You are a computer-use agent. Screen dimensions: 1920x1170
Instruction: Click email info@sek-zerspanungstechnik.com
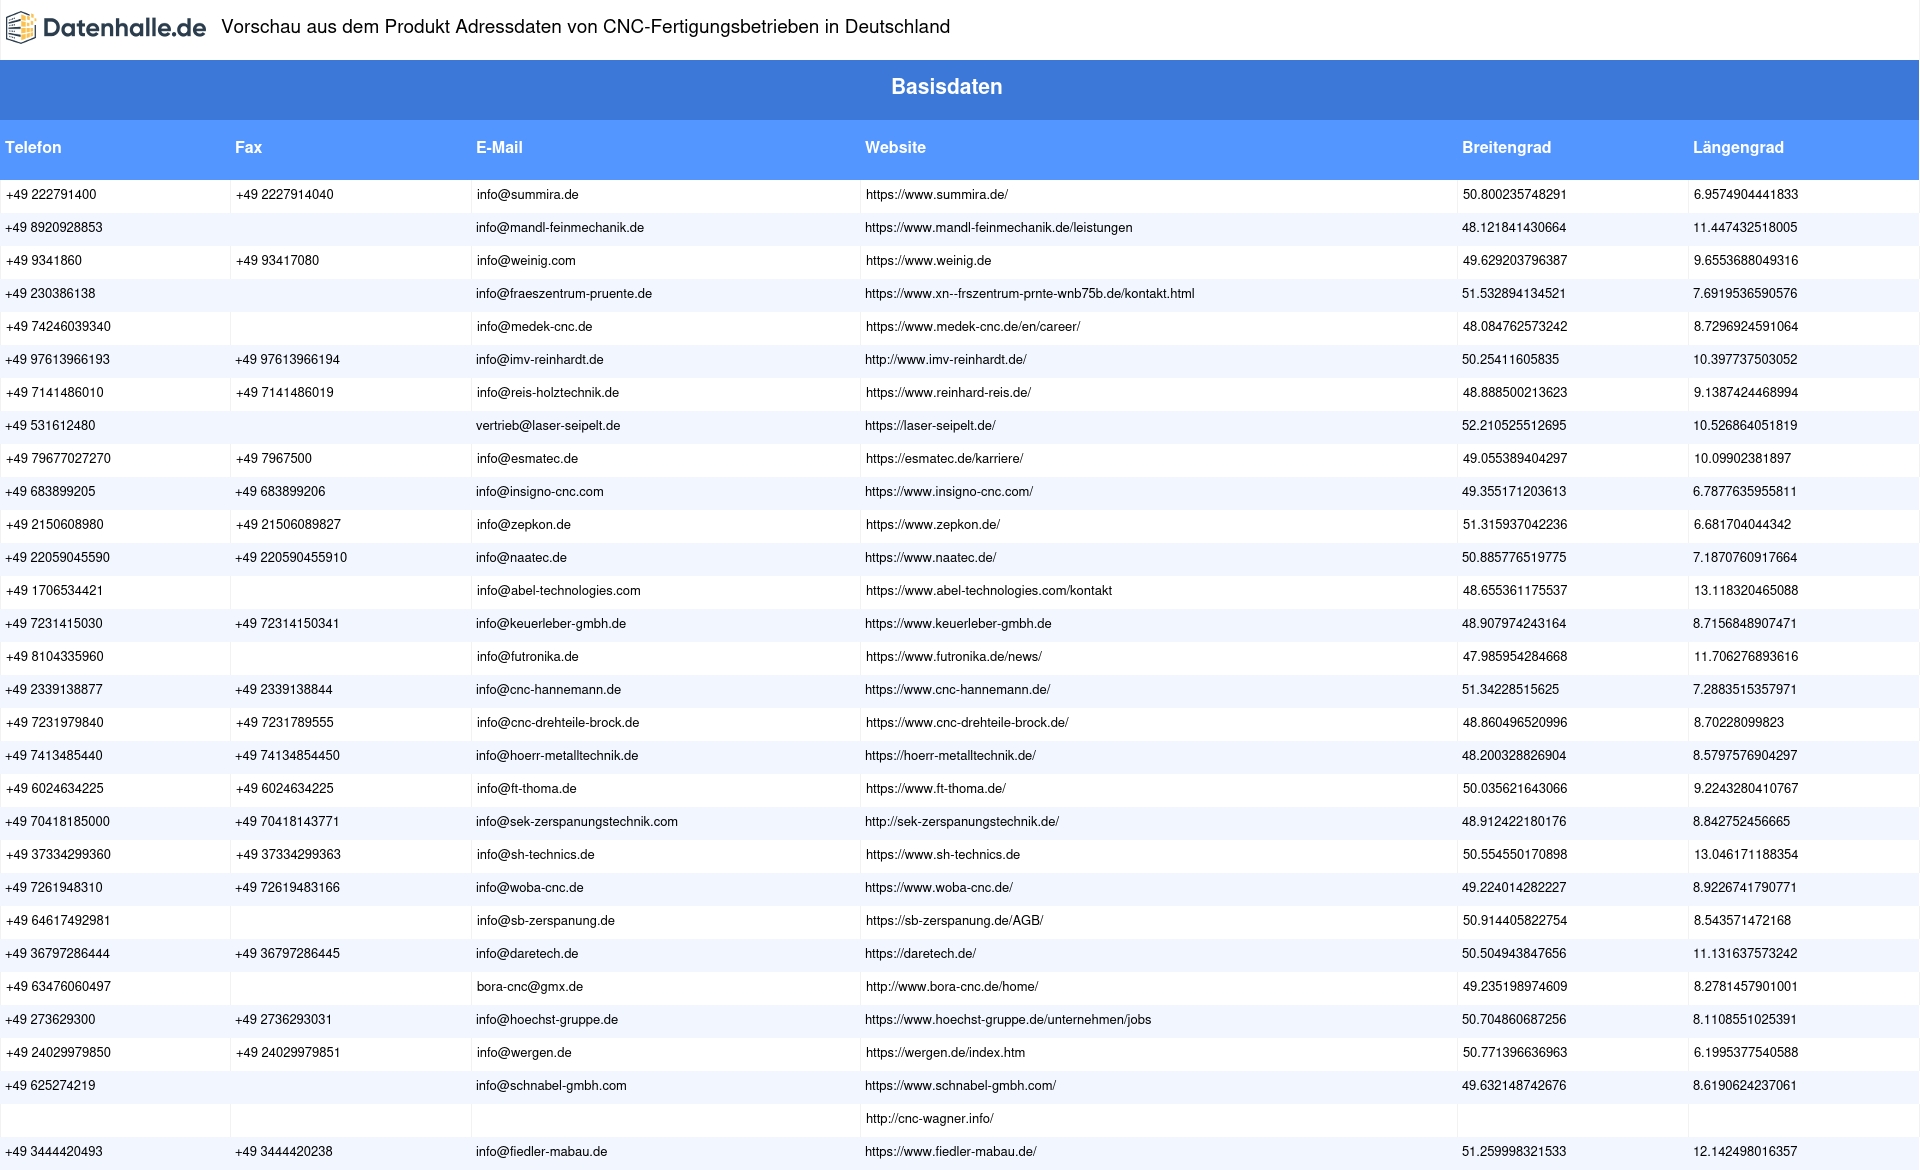tap(577, 822)
